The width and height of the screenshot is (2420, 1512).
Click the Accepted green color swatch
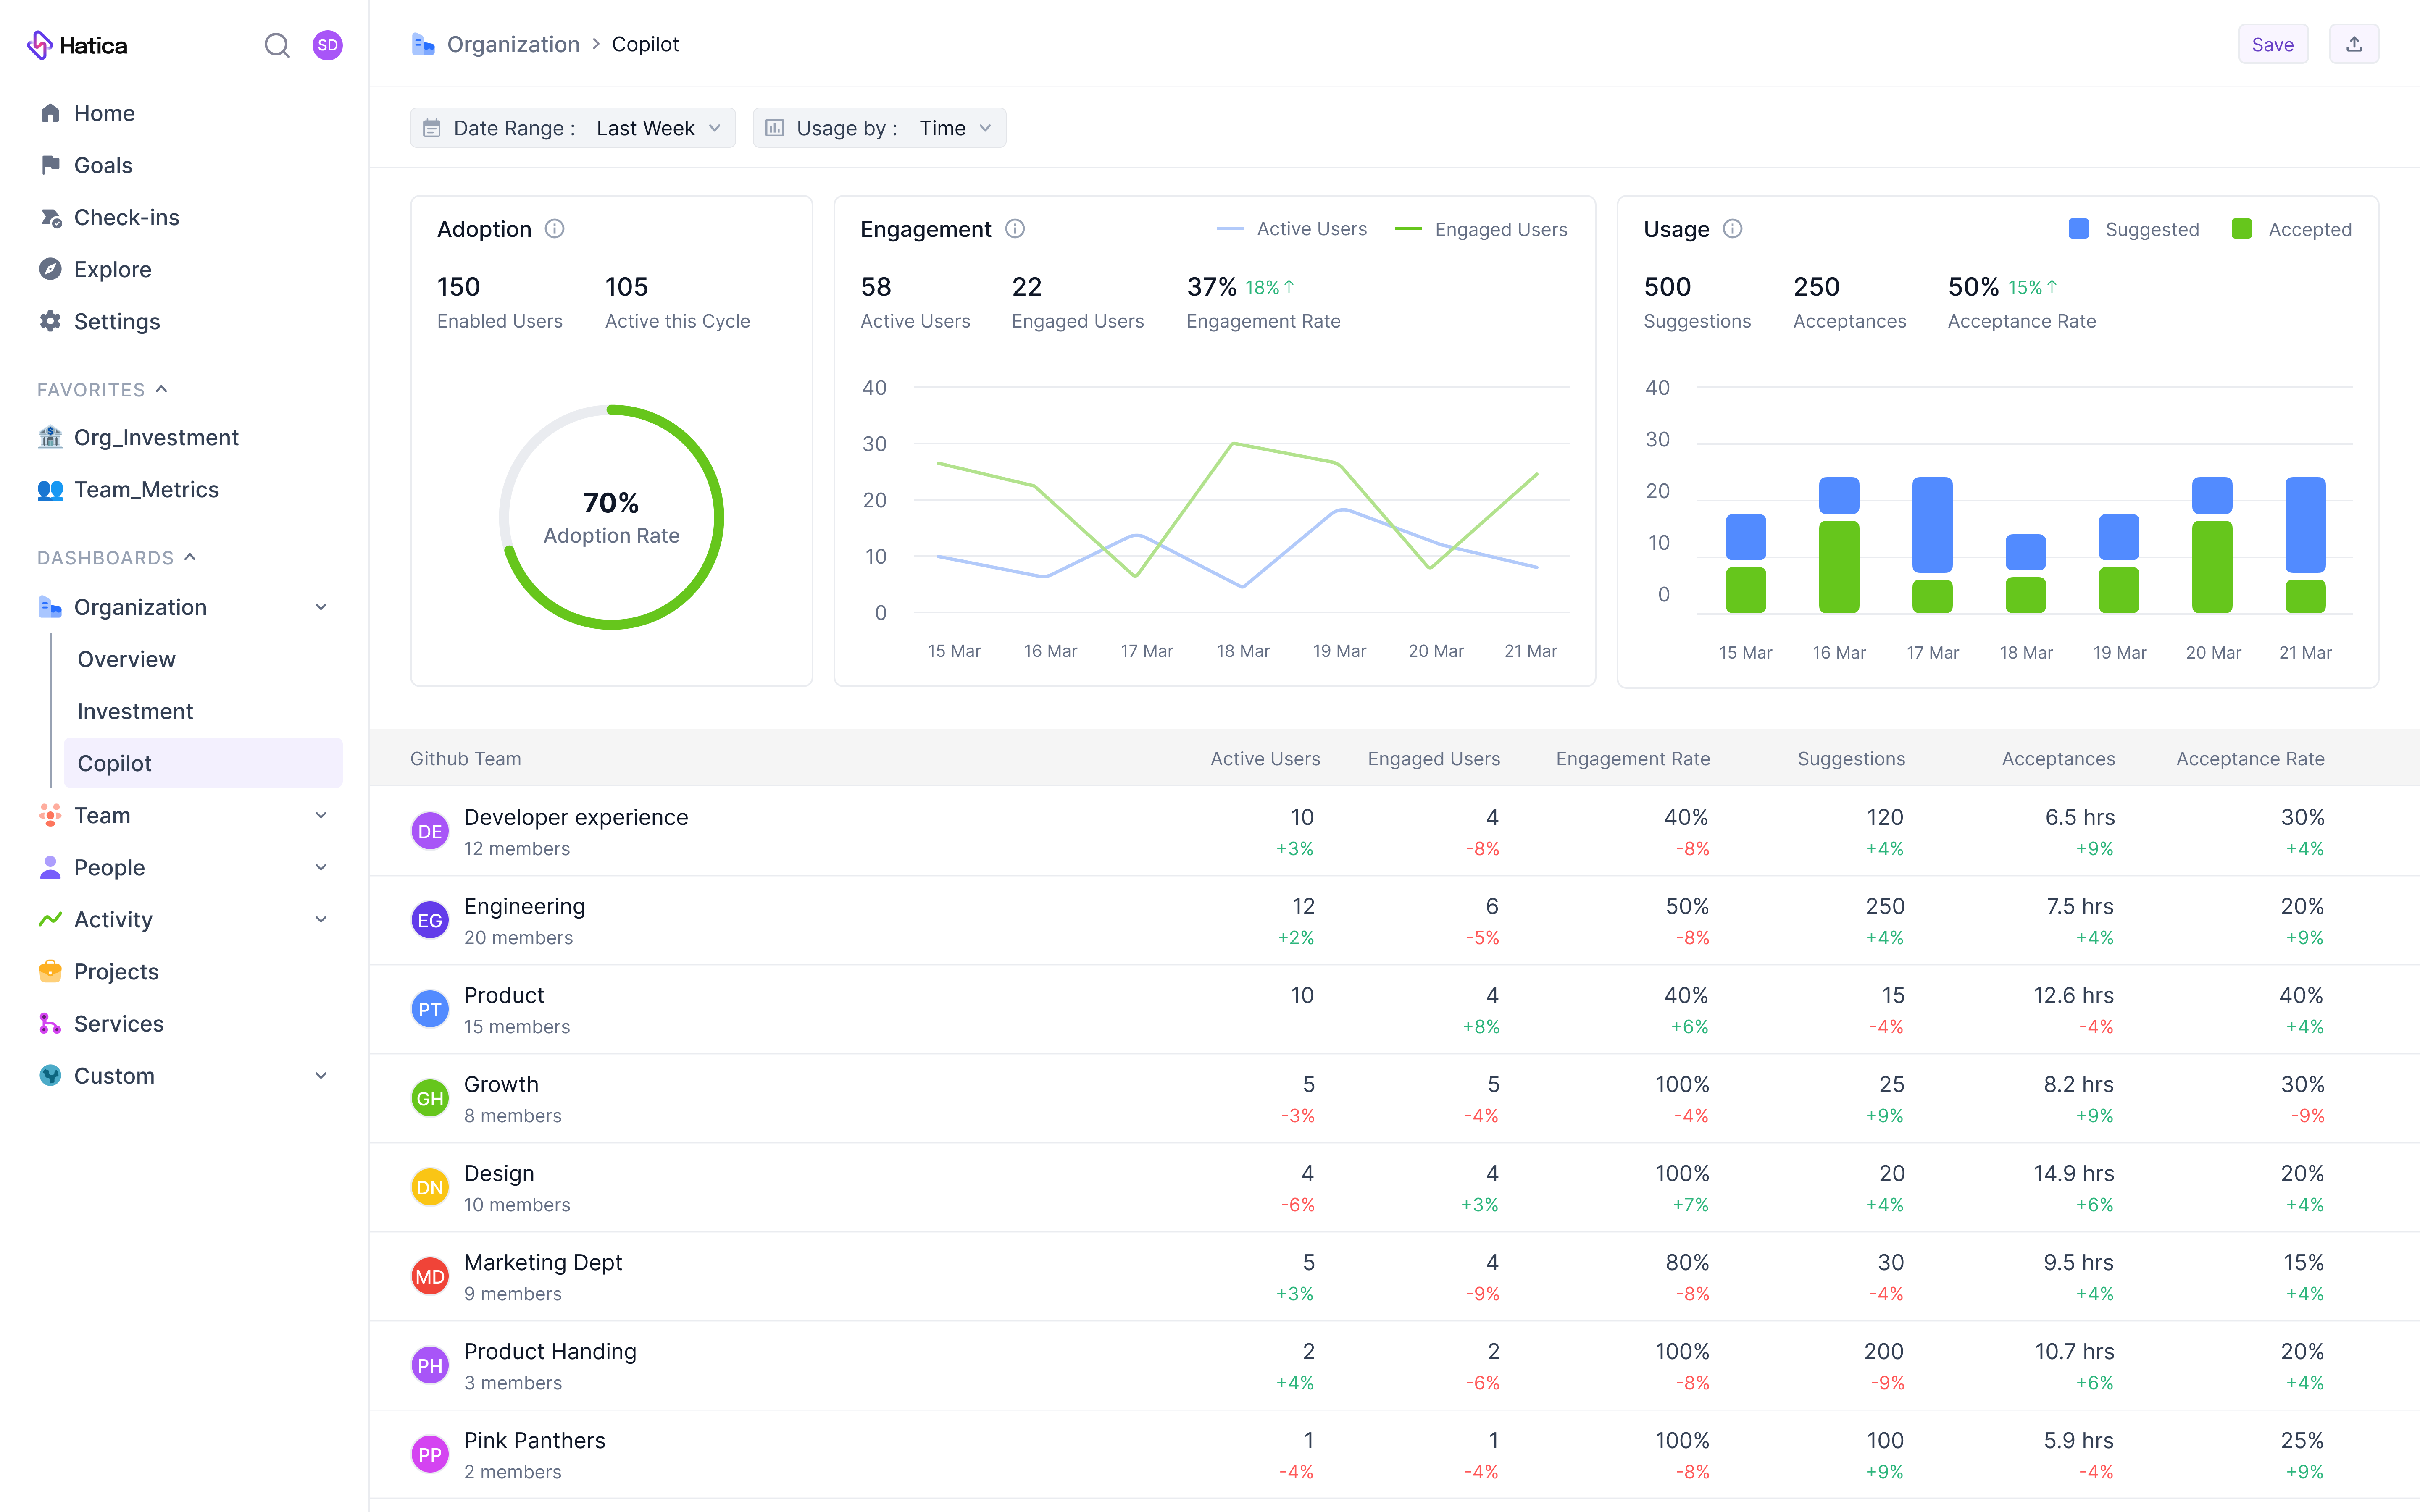point(2241,229)
